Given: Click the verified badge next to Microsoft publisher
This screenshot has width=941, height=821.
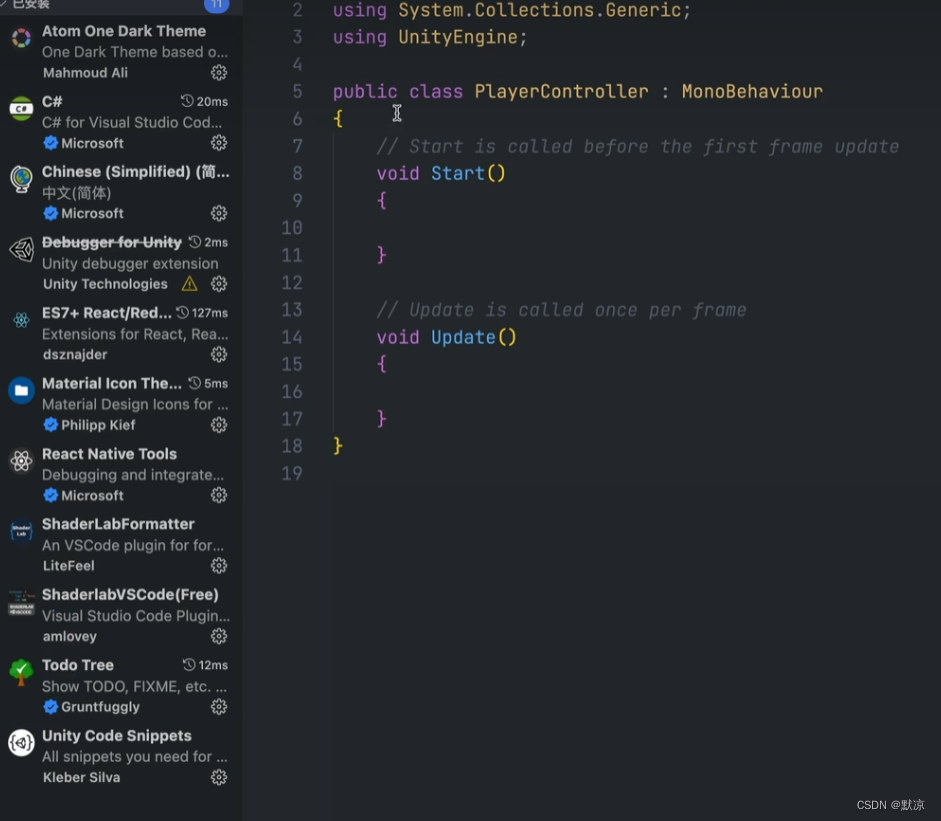Looking at the screenshot, I should [52, 143].
